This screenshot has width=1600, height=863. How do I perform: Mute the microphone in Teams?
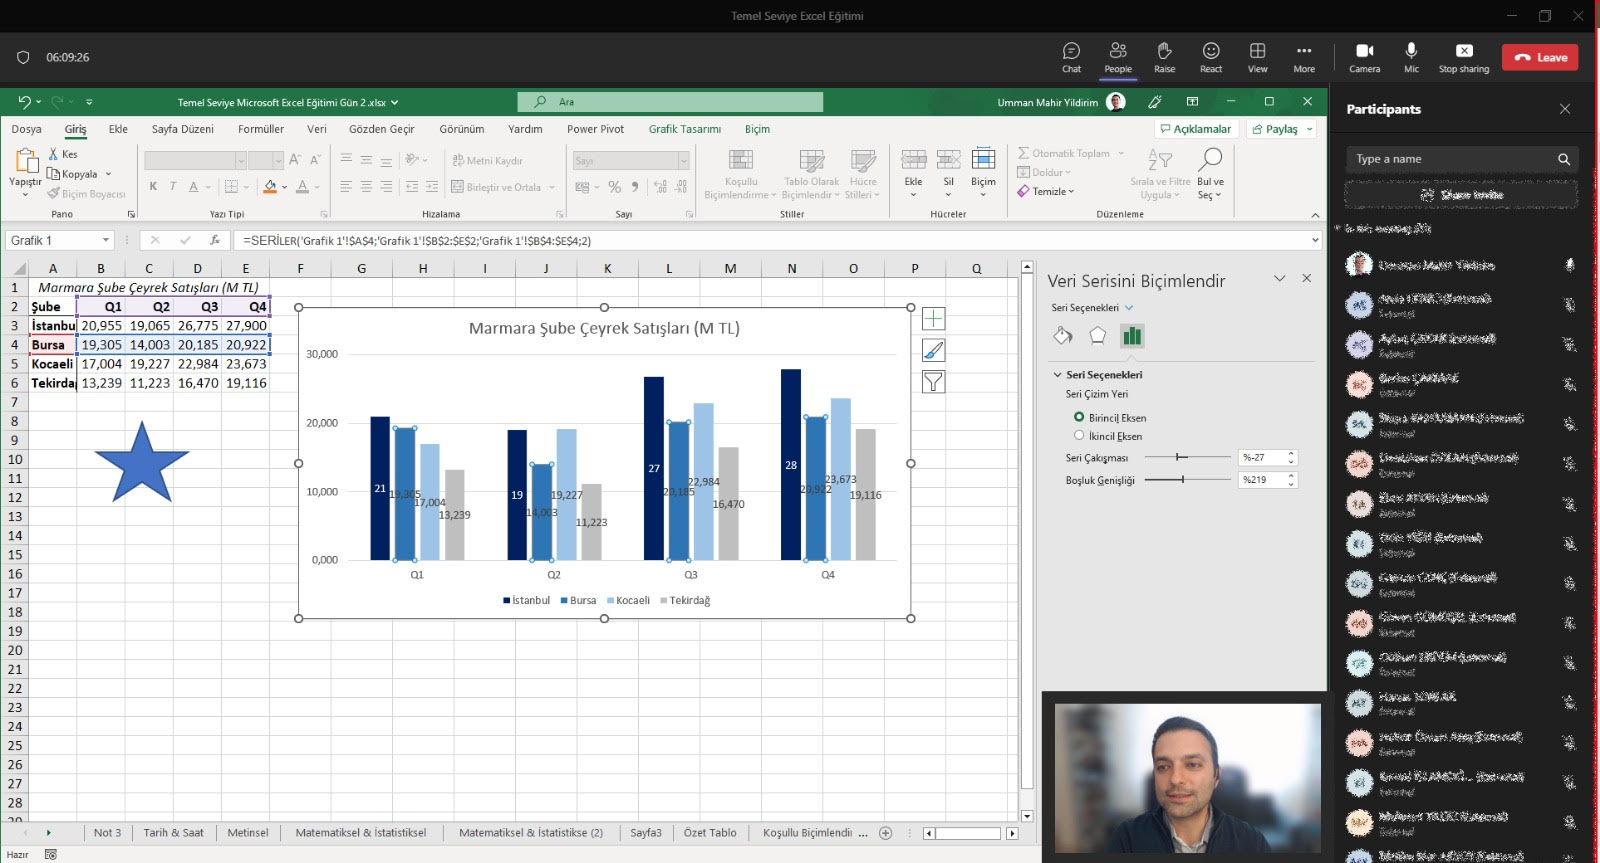(x=1411, y=57)
